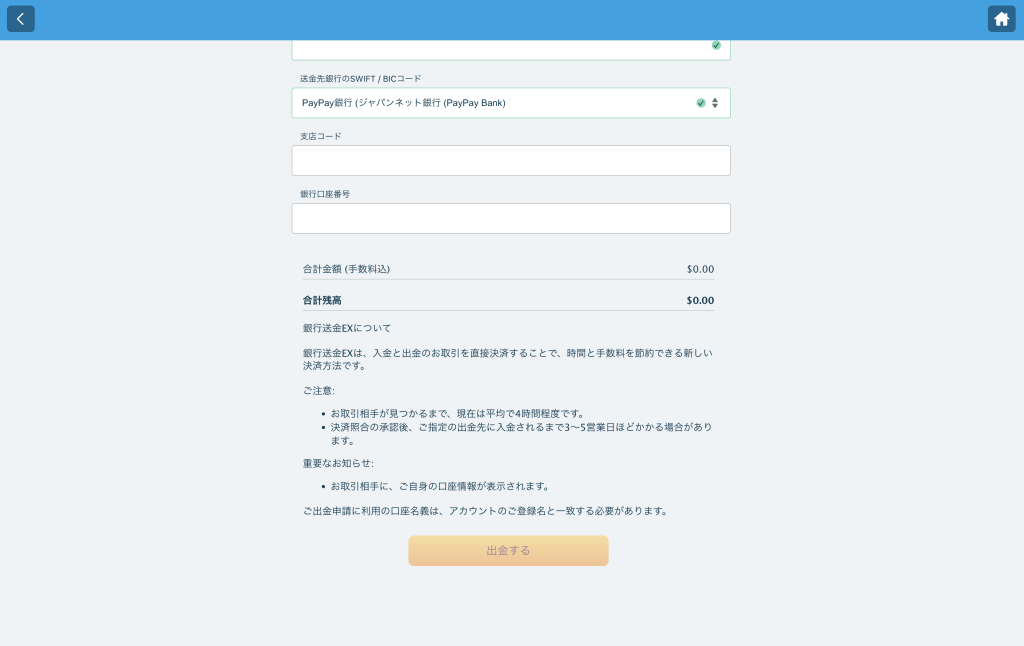This screenshot has height=646, width=1024.
Task: Click the 重要なお知らせ: heading text
Action: tap(338, 463)
